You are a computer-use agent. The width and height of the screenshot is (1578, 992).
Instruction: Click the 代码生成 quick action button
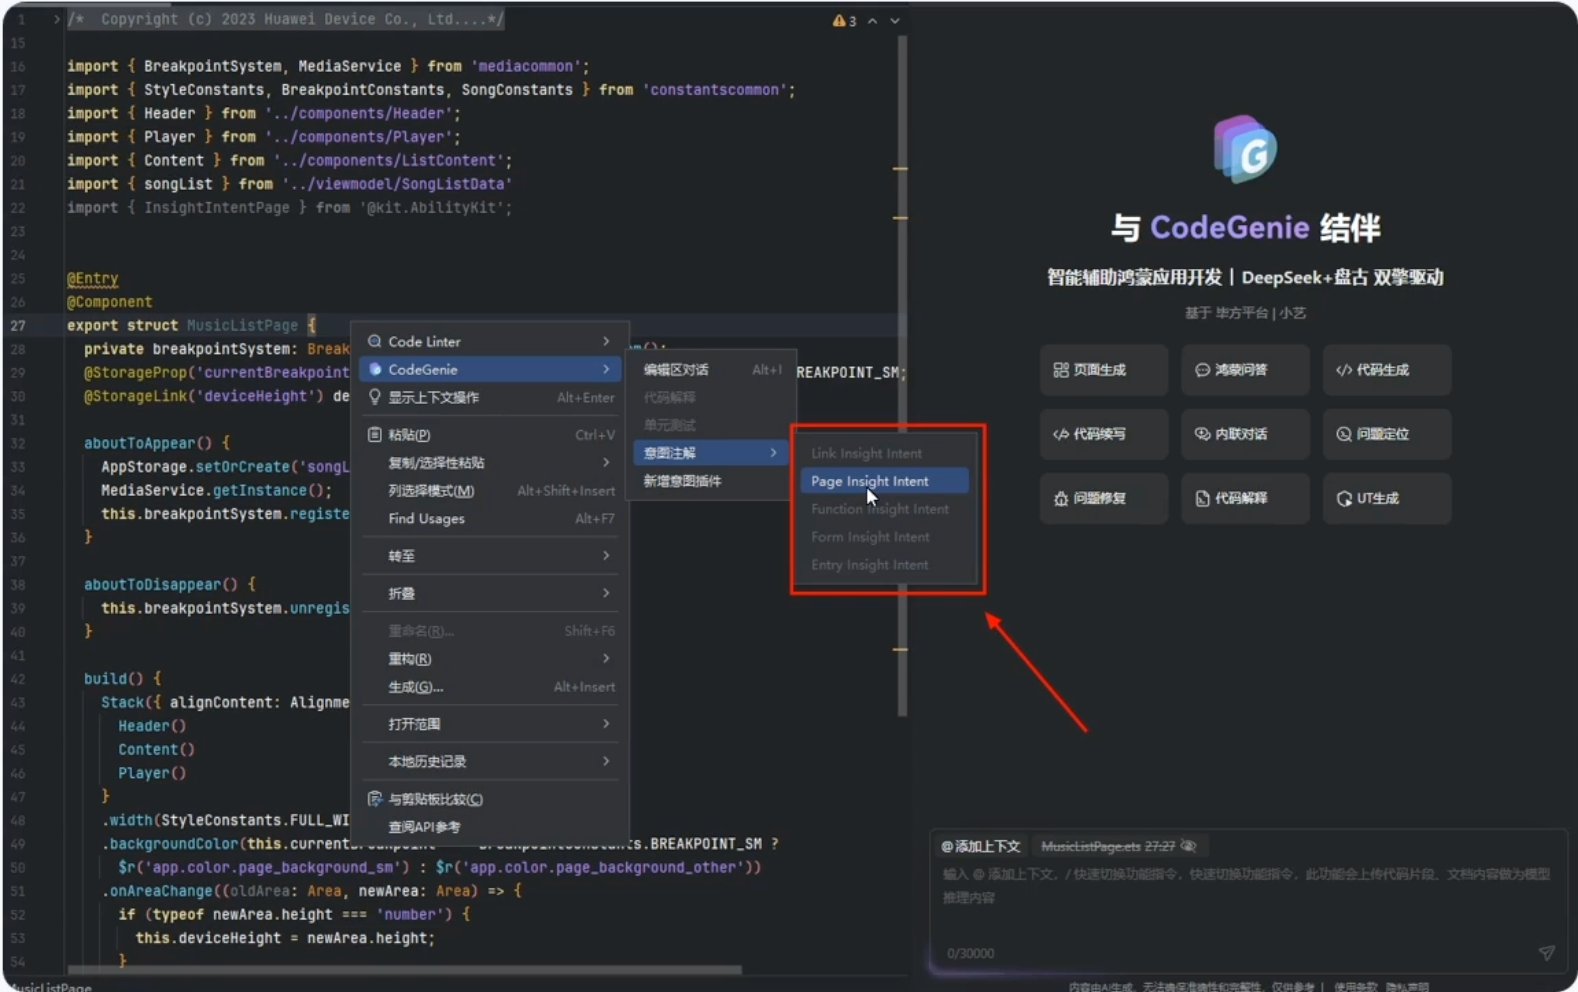[x=1387, y=370]
